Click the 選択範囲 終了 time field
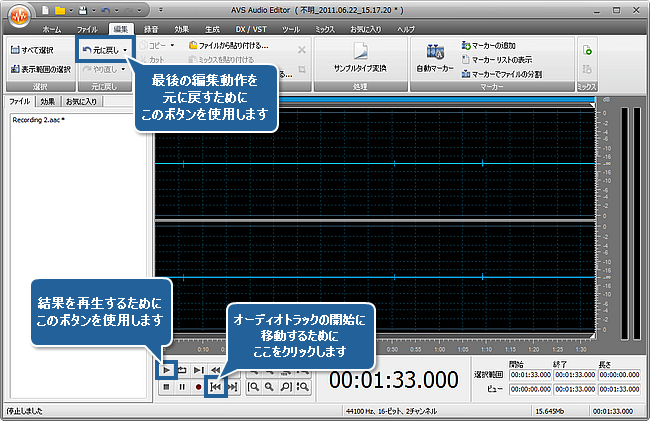 [x=575, y=375]
